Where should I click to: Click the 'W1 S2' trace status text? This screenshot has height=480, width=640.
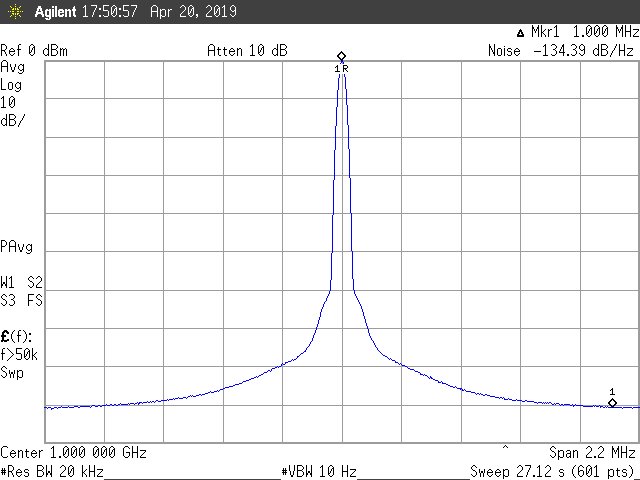click(x=21, y=282)
